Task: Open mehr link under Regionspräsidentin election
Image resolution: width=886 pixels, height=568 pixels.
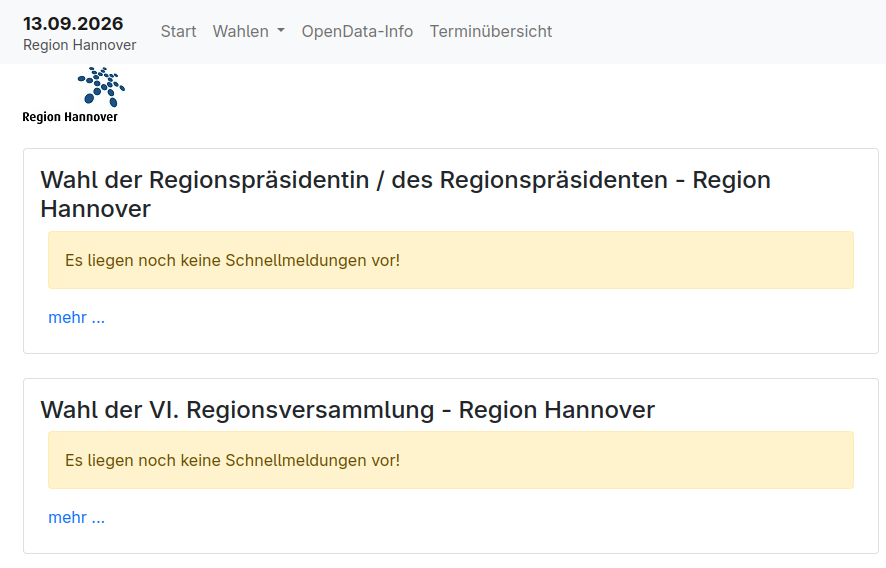Action: coord(76,318)
